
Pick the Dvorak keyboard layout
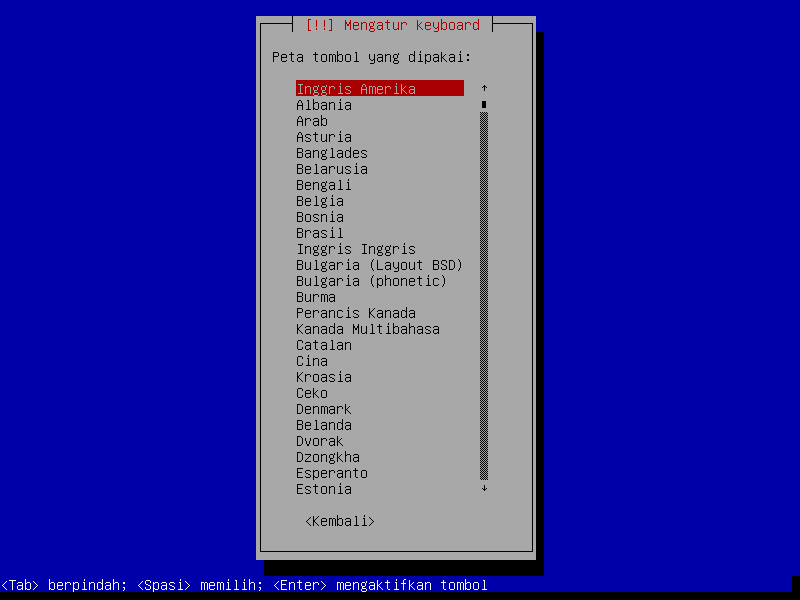pos(320,441)
